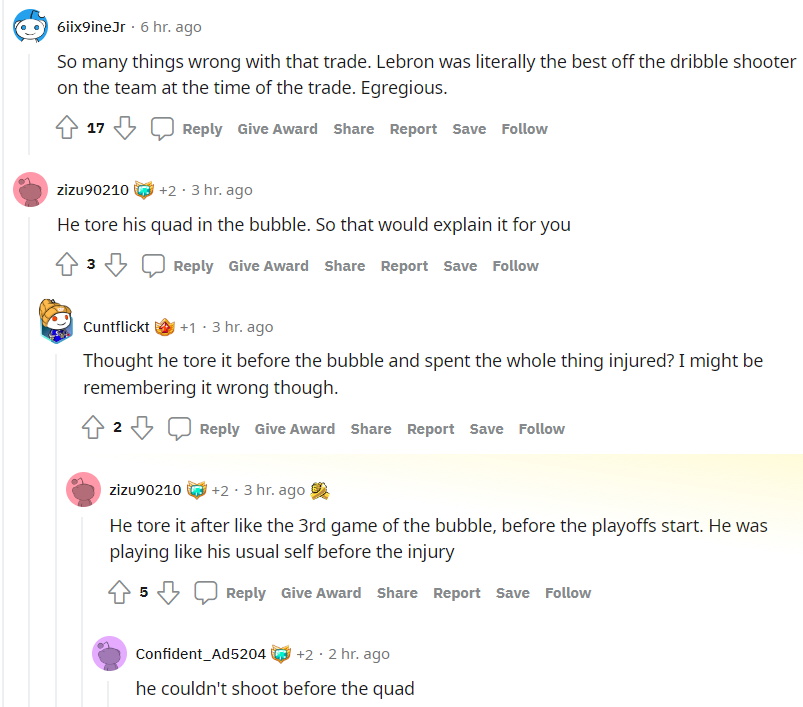Image resolution: width=803 pixels, height=707 pixels.
Task: Report Cuntflickt's comment
Action: pos(430,429)
